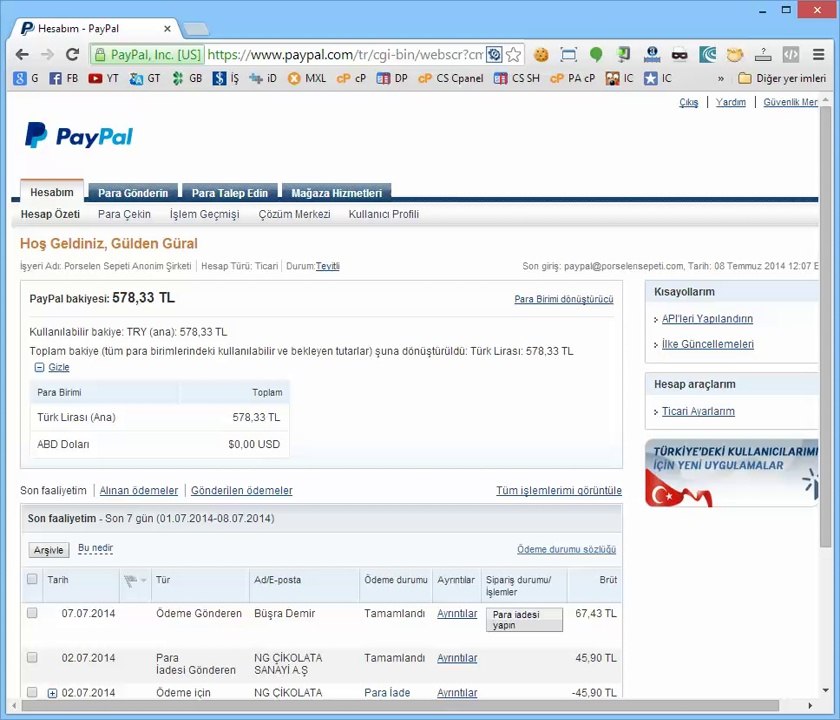Click the flag column icon in table header
This screenshot has width=840, height=720.
[130, 581]
